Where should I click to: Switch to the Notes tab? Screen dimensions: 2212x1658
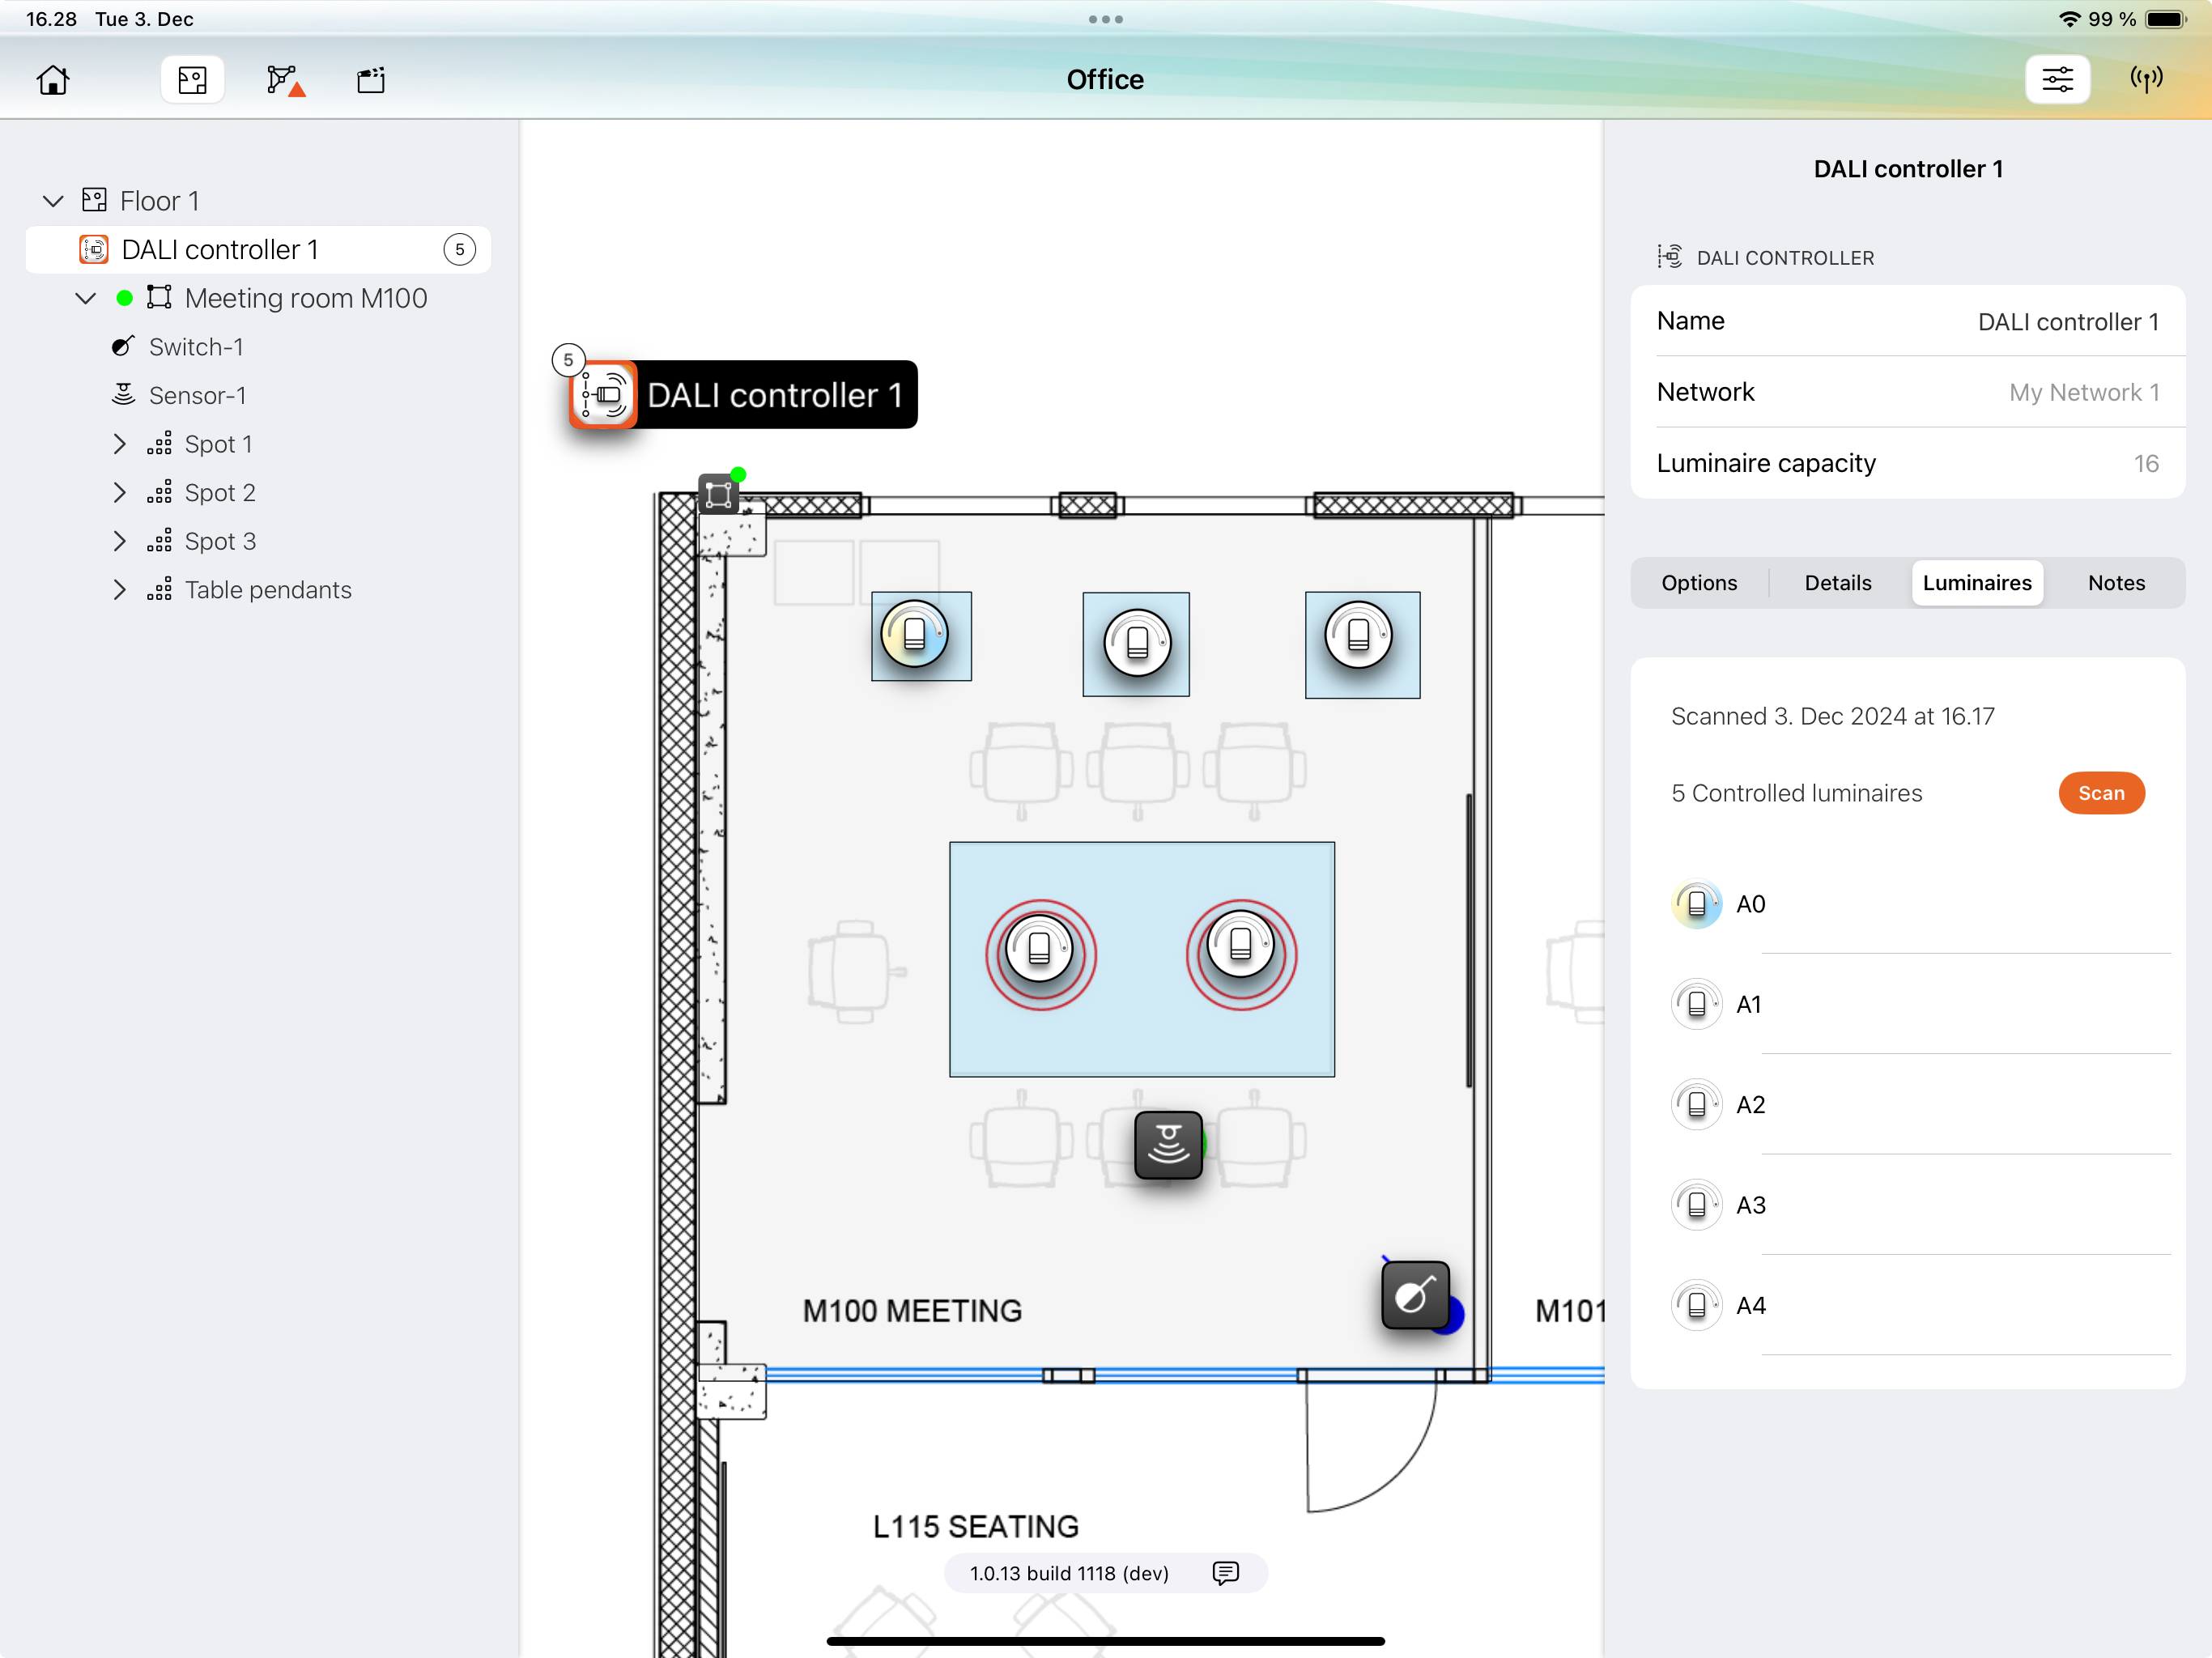pyautogui.click(x=2115, y=583)
